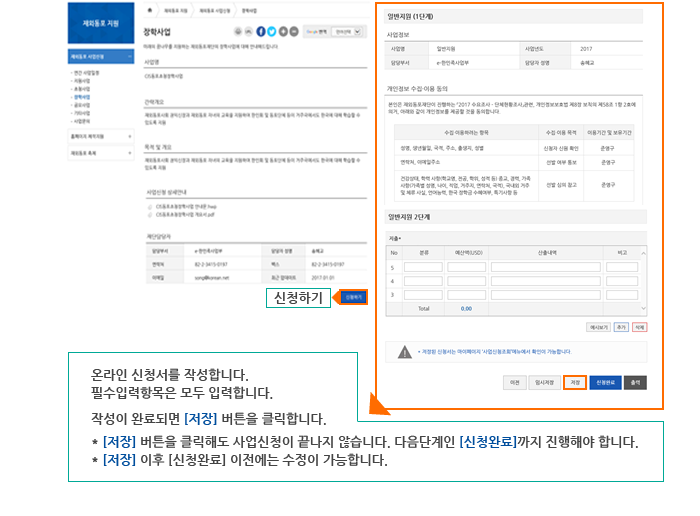Focus budget USD field in row 3

point(467,295)
